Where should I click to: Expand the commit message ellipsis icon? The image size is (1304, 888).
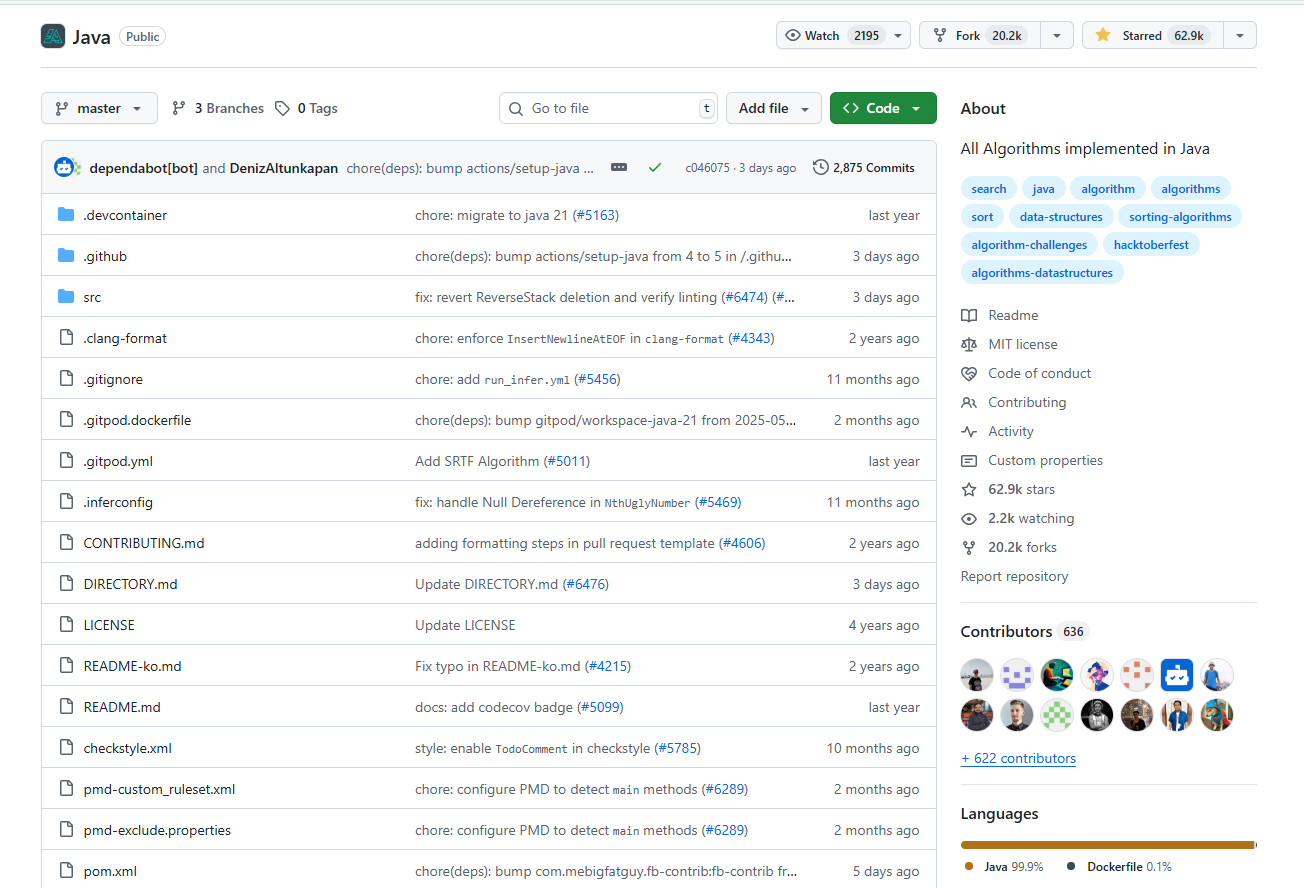point(619,167)
